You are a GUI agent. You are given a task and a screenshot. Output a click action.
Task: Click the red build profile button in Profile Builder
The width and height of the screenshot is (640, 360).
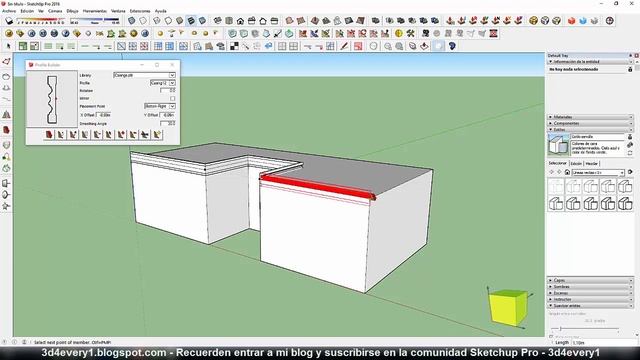(x=49, y=135)
